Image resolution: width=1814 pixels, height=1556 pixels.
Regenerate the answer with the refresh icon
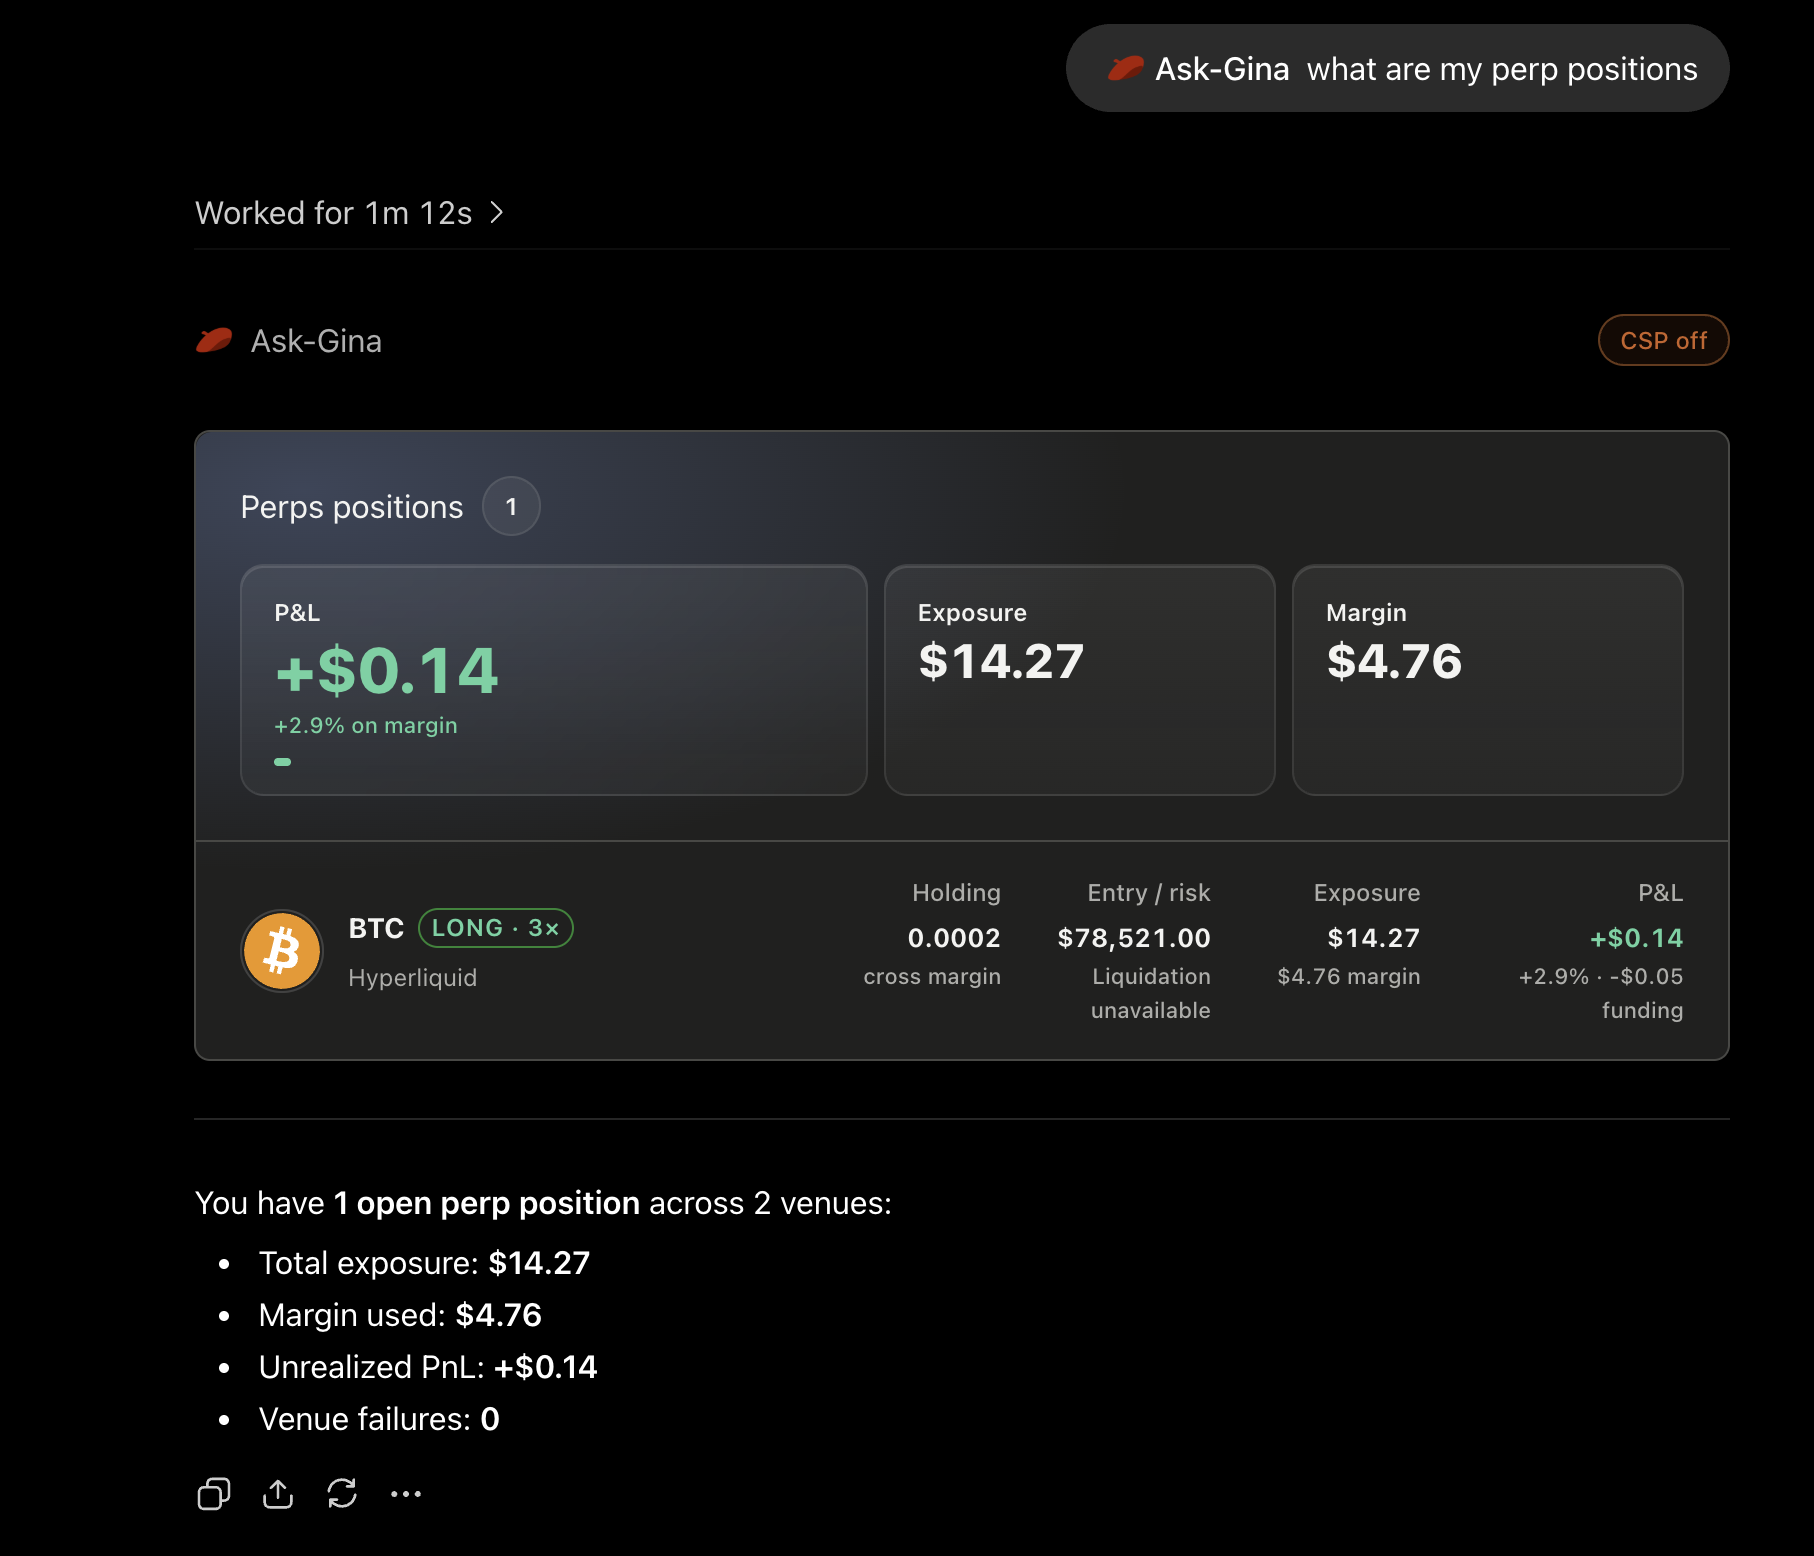342,1494
